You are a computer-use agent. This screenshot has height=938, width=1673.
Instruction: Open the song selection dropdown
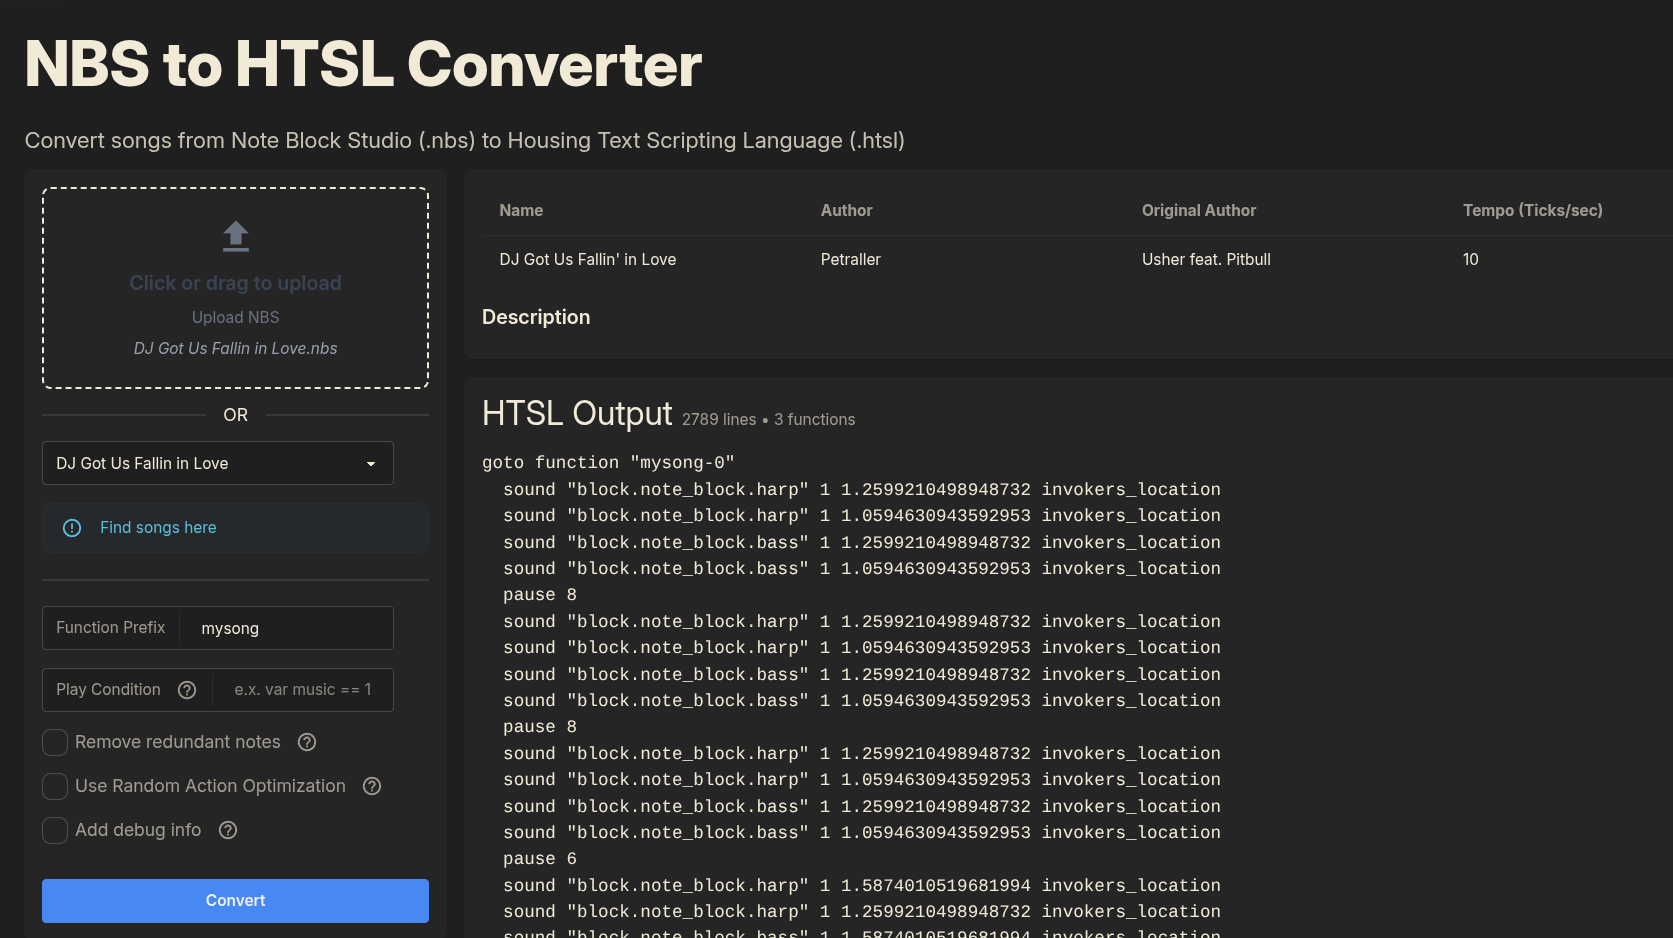pos(217,463)
